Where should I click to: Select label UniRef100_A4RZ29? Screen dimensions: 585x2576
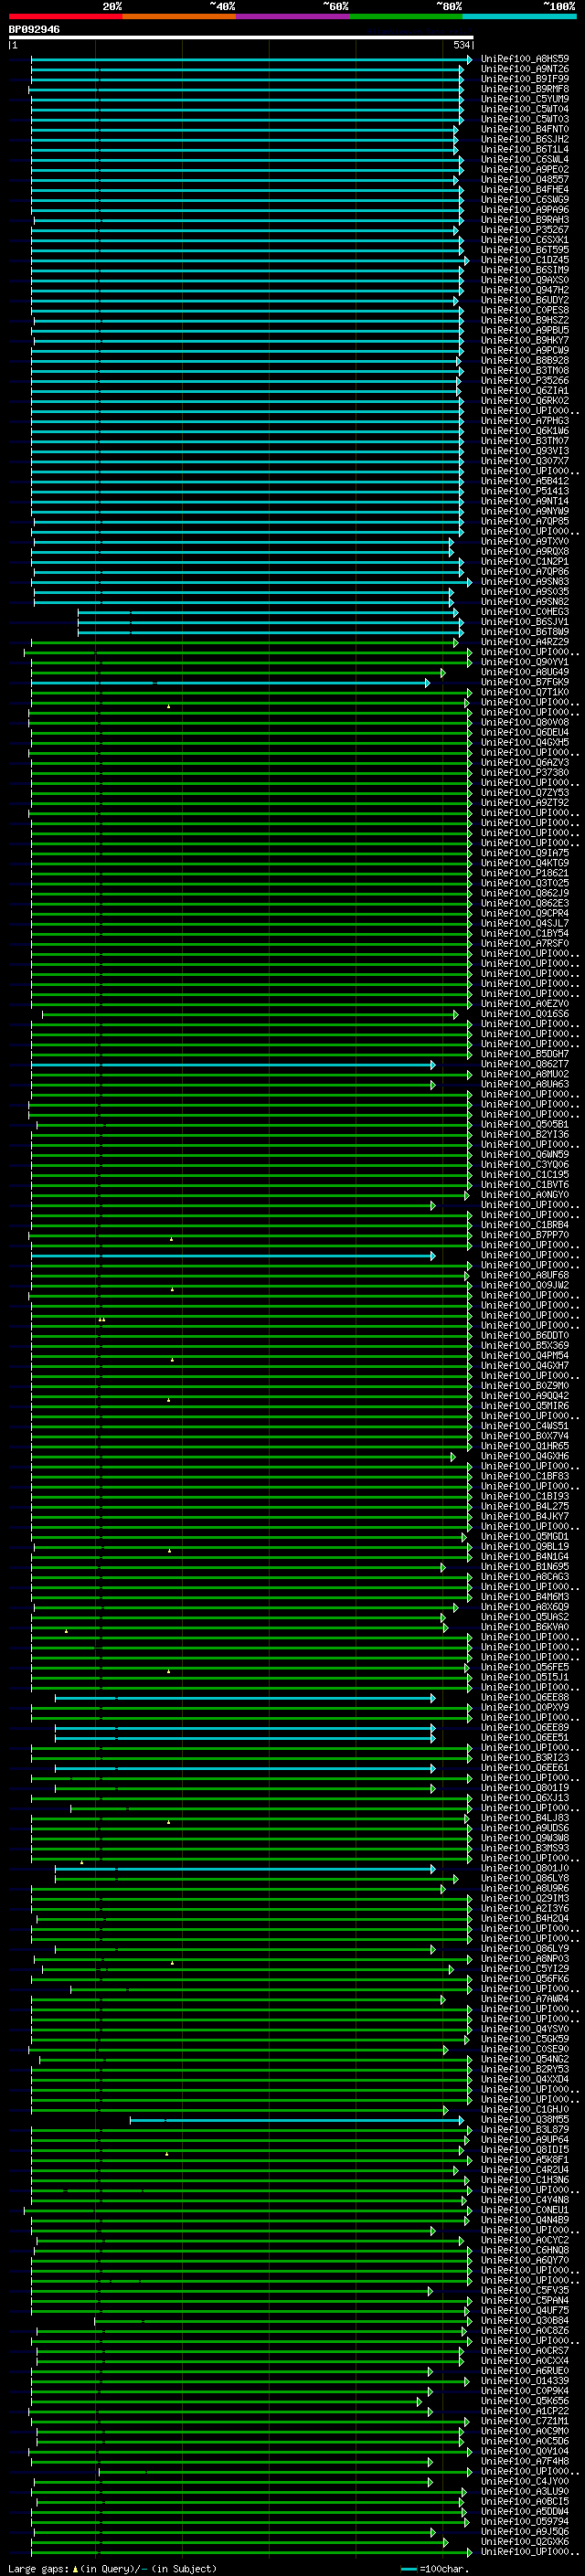[x=525, y=642]
